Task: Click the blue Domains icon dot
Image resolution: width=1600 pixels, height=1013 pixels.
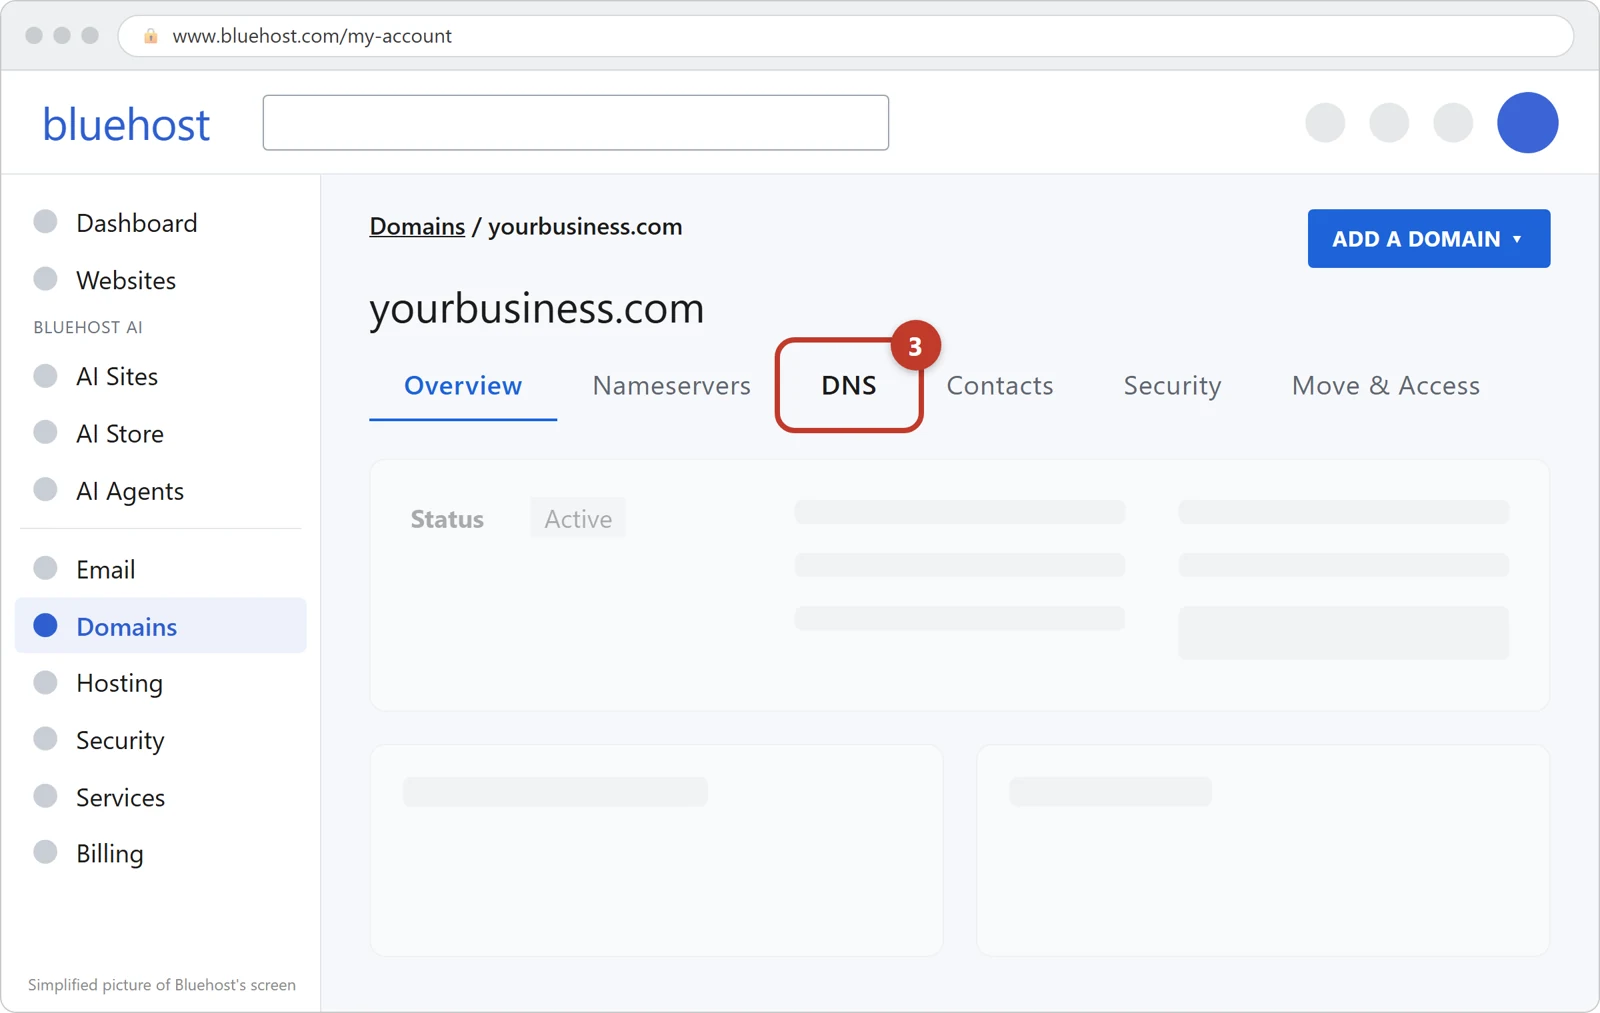Action: point(45,625)
